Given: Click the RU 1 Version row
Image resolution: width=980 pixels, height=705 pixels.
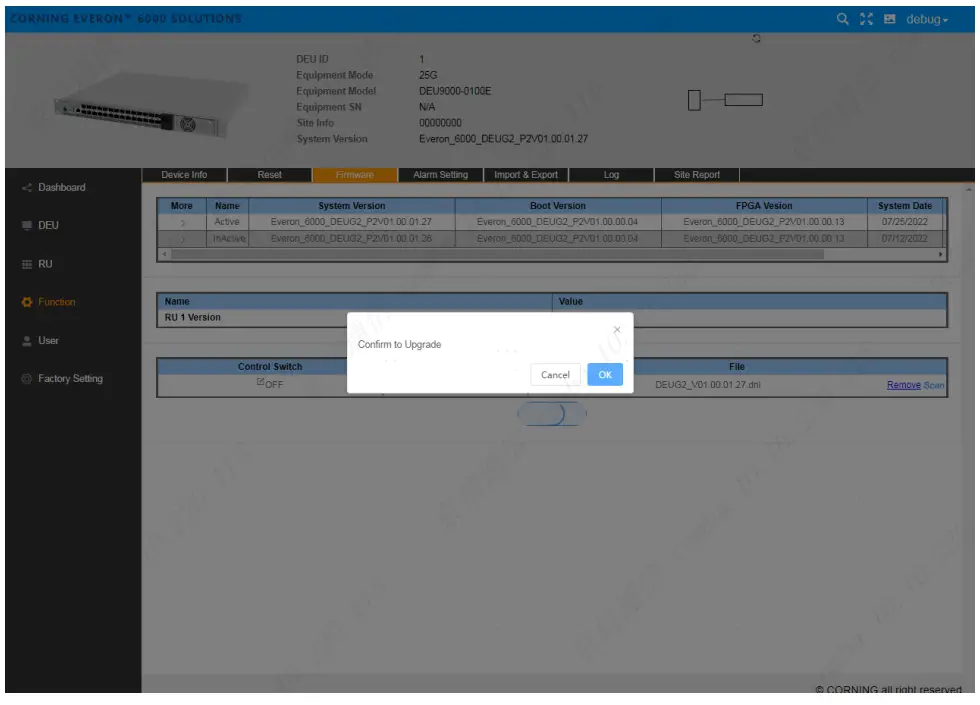Looking at the screenshot, I should tap(552, 318).
